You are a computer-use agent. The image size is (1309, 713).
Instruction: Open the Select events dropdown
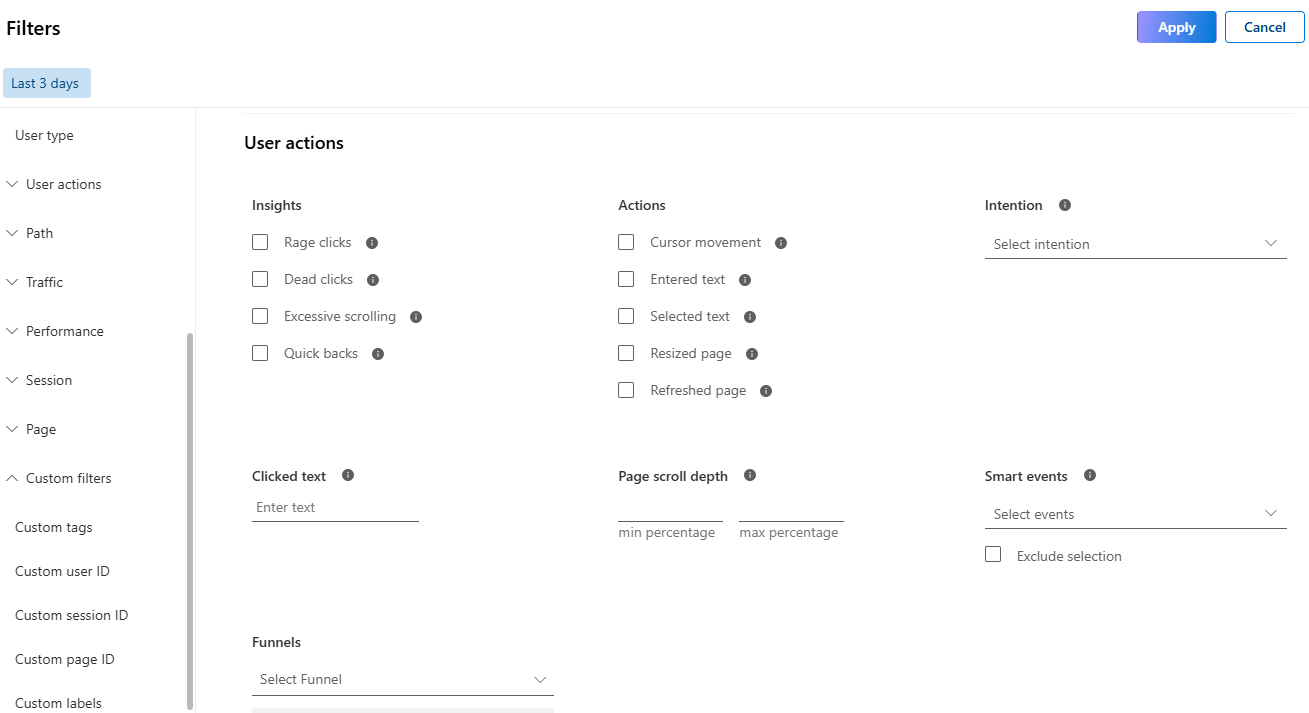pyautogui.click(x=1136, y=514)
